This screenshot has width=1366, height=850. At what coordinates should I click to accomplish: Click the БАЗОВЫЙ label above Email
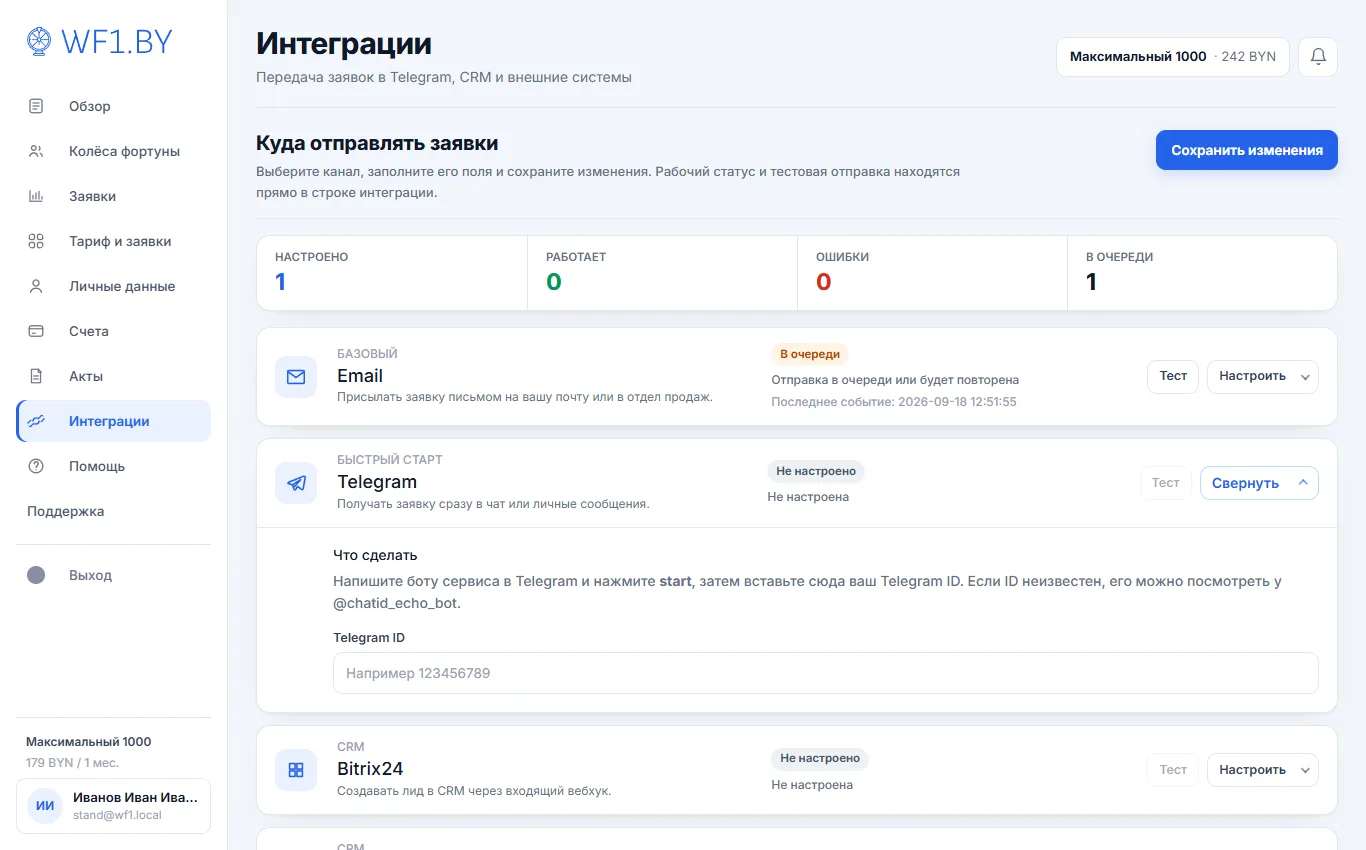tap(367, 354)
